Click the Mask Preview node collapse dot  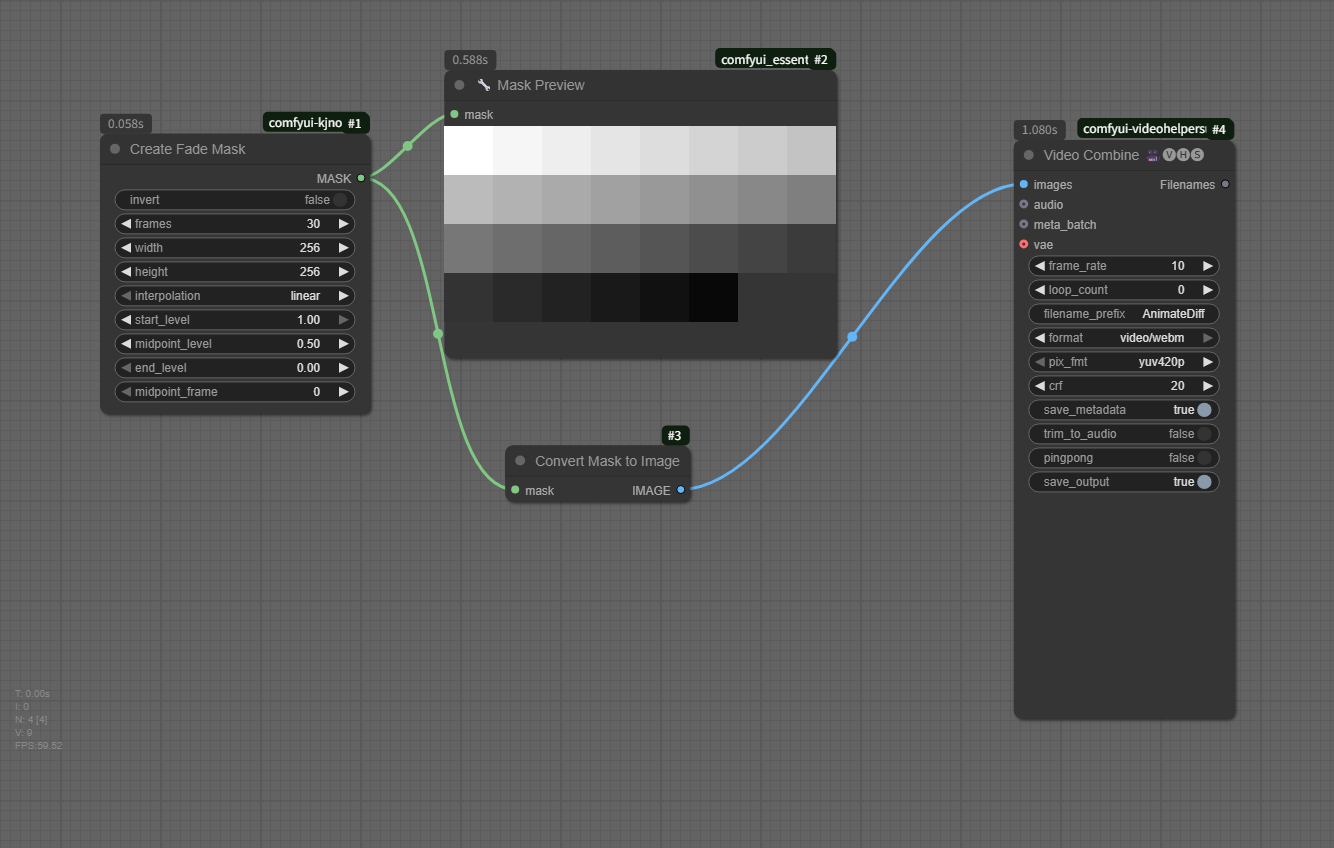460,85
